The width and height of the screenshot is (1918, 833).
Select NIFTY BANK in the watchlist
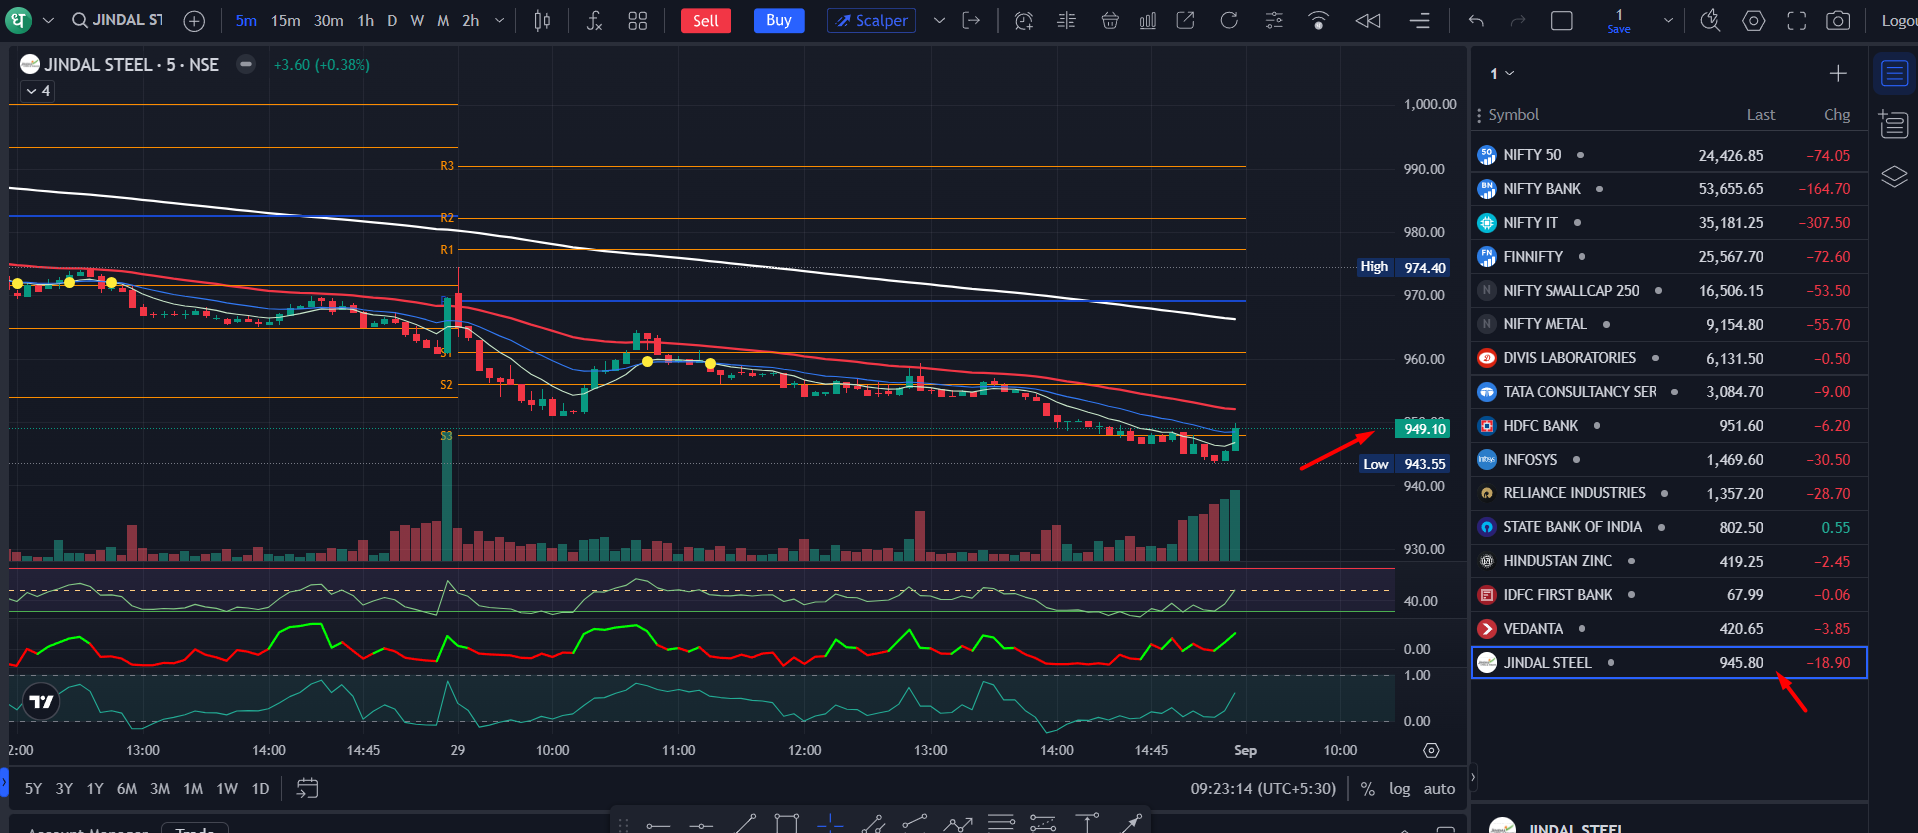coord(1669,189)
